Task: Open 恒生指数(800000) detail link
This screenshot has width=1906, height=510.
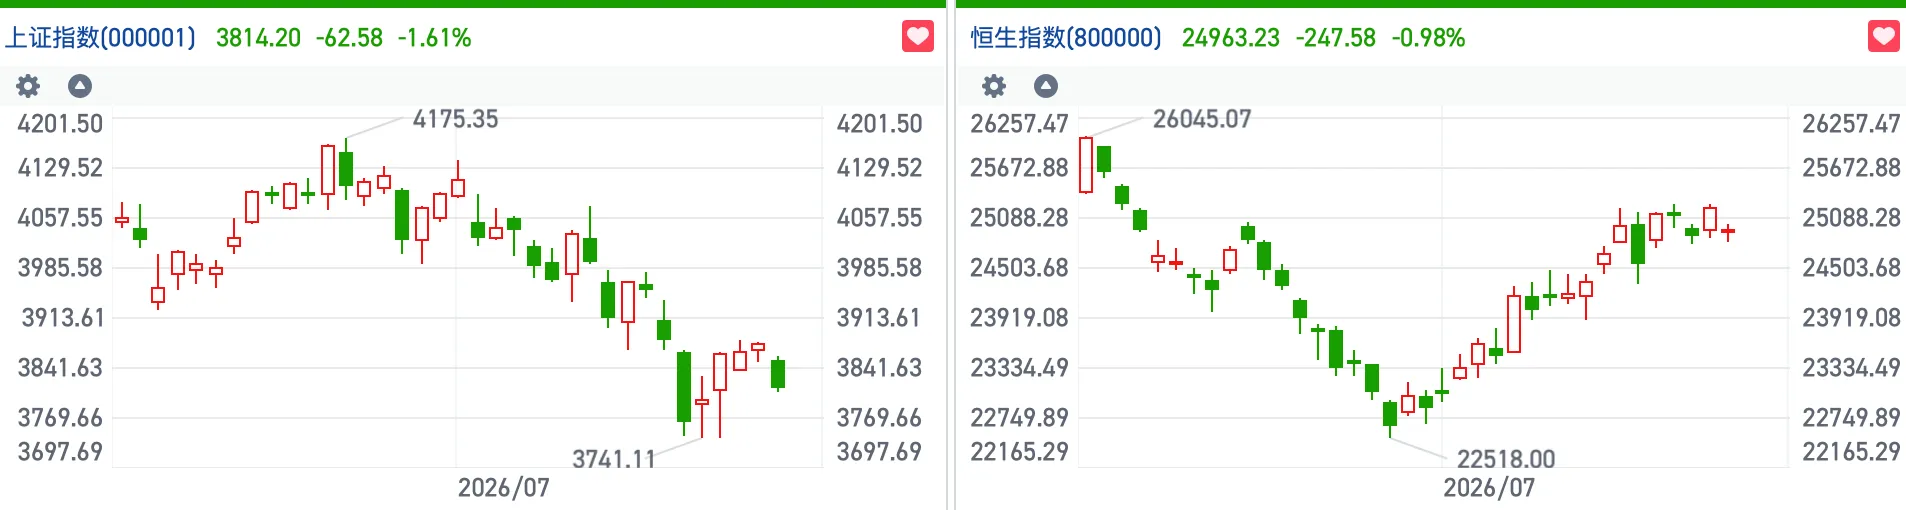Action: (1066, 38)
